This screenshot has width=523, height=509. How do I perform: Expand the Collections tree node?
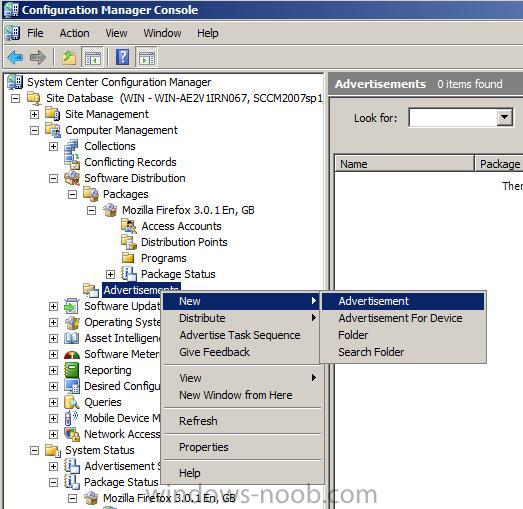[x=53, y=146]
